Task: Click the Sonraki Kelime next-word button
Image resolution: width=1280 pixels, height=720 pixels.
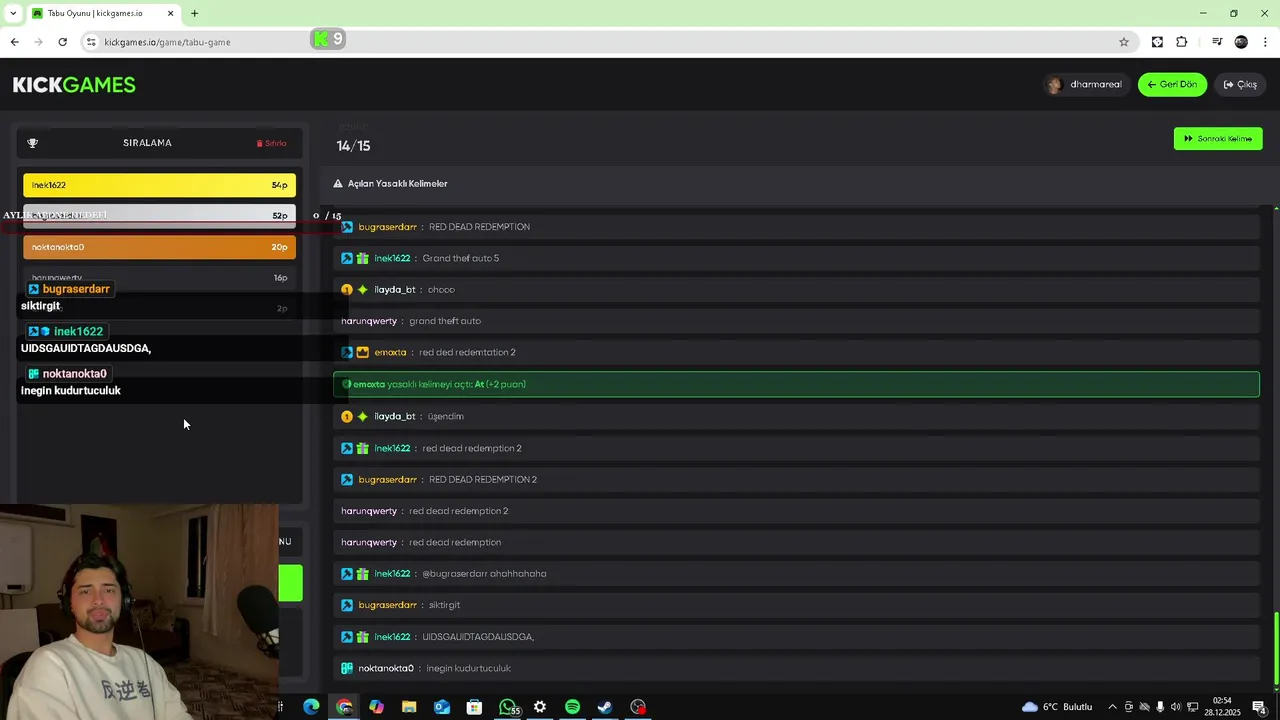Action: coord(1218,139)
